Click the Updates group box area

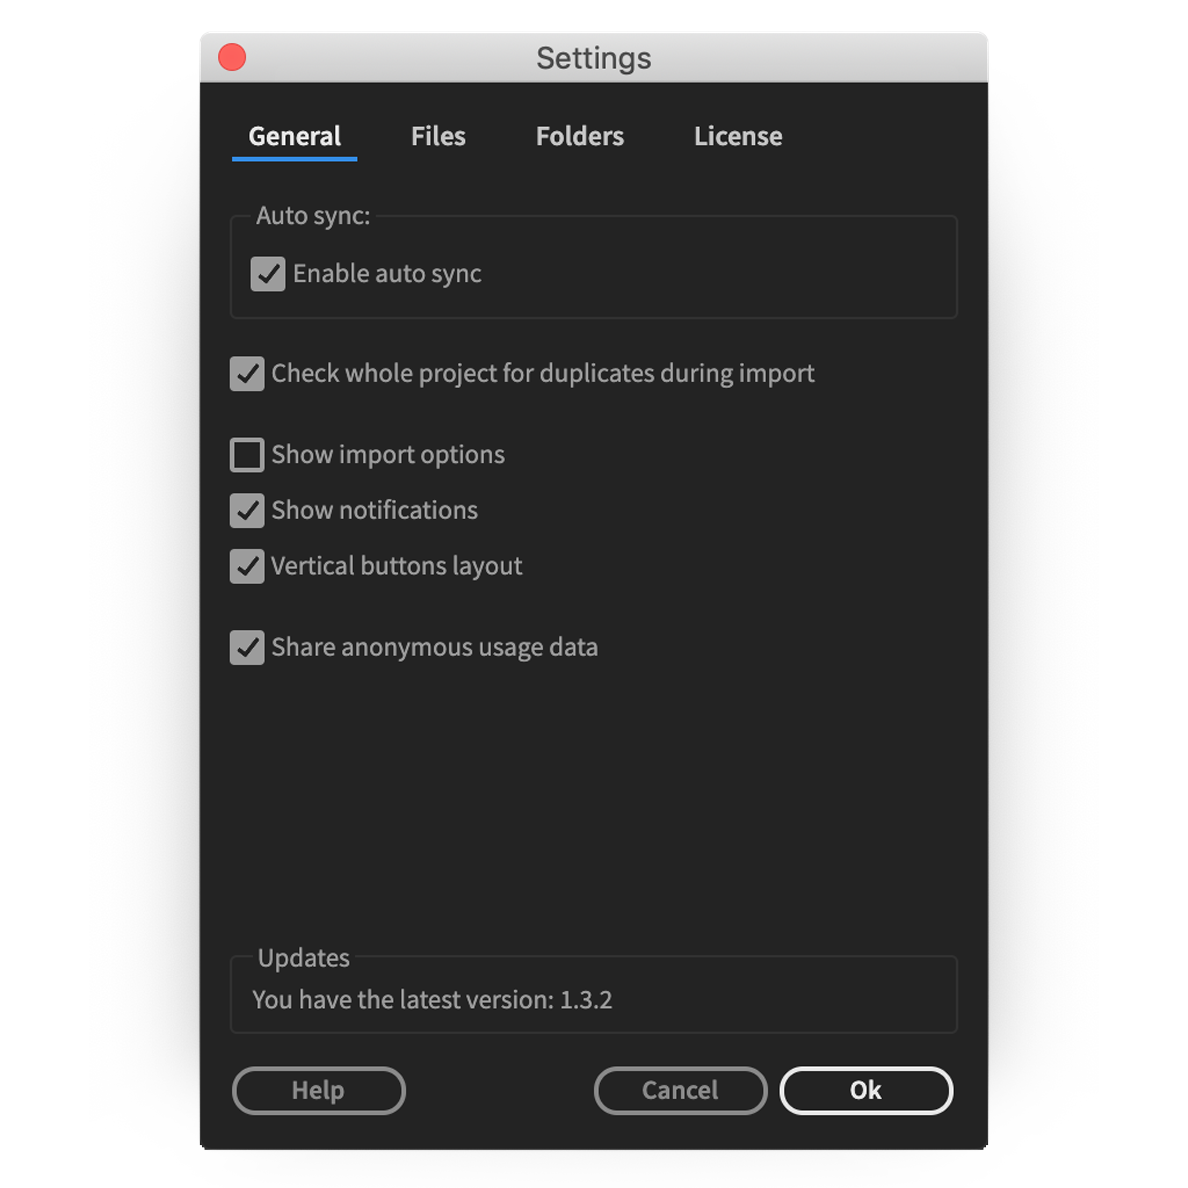[x=594, y=994]
